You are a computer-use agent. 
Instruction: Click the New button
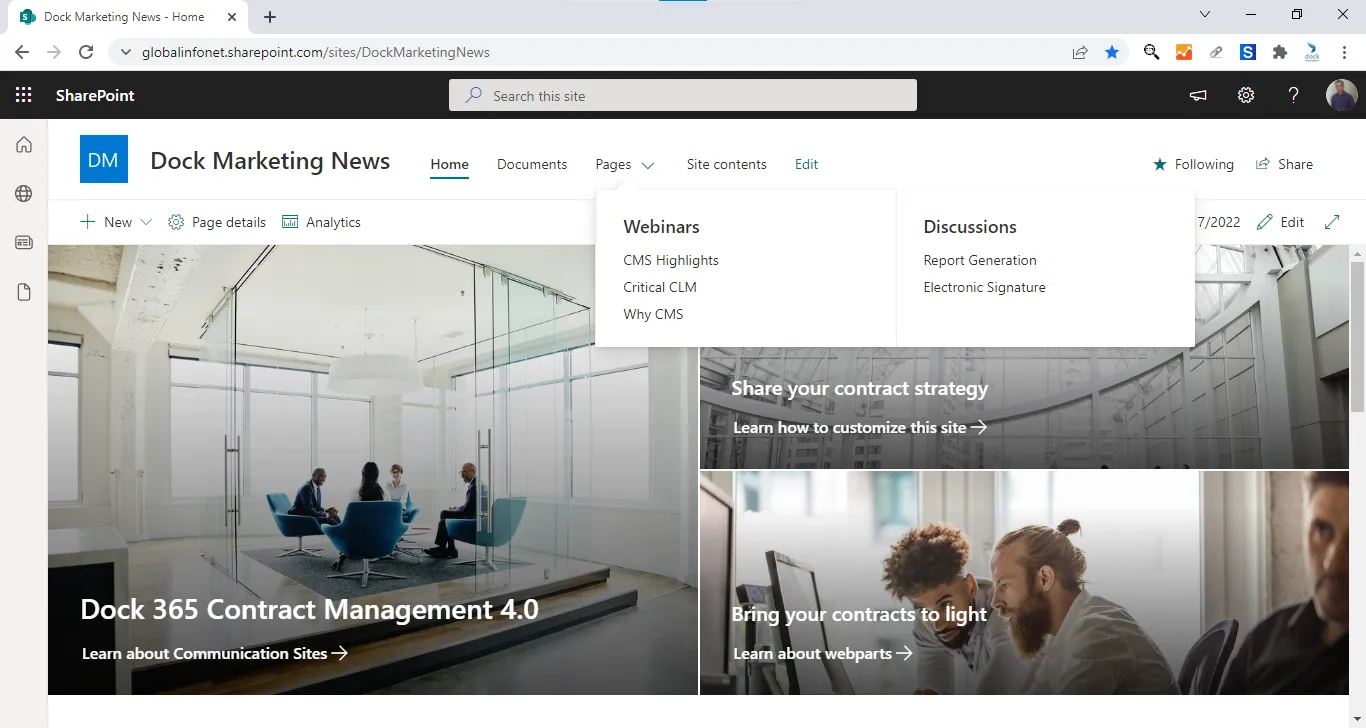[106, 222]
